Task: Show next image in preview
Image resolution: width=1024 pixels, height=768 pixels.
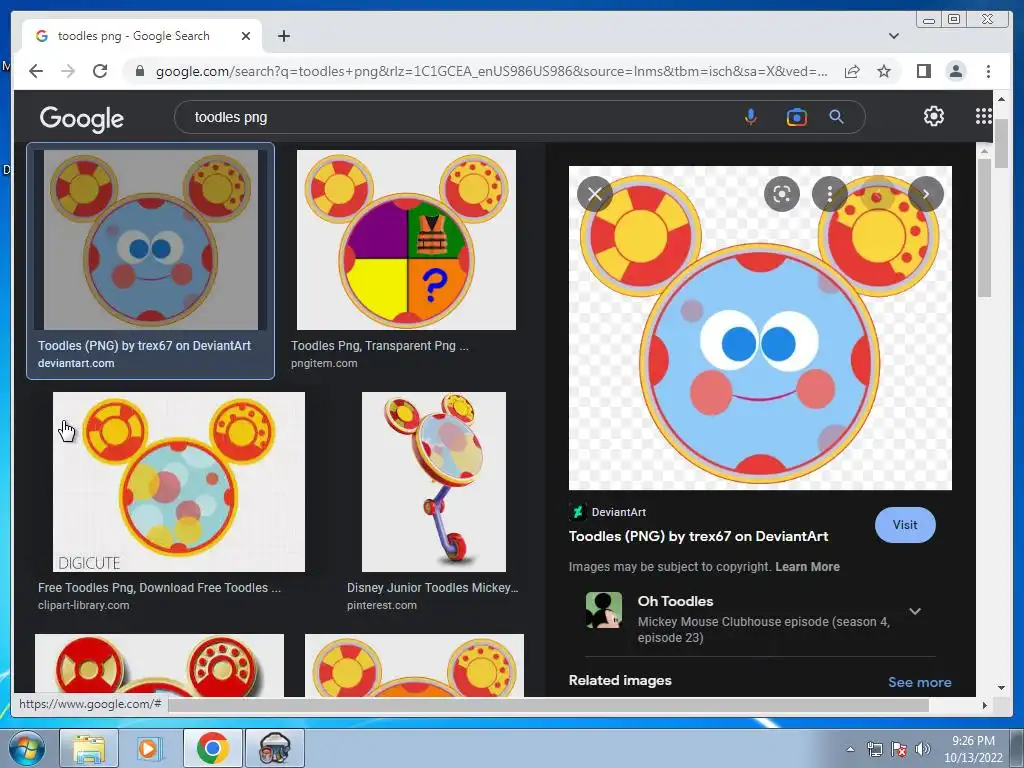Action: point(925,194)
